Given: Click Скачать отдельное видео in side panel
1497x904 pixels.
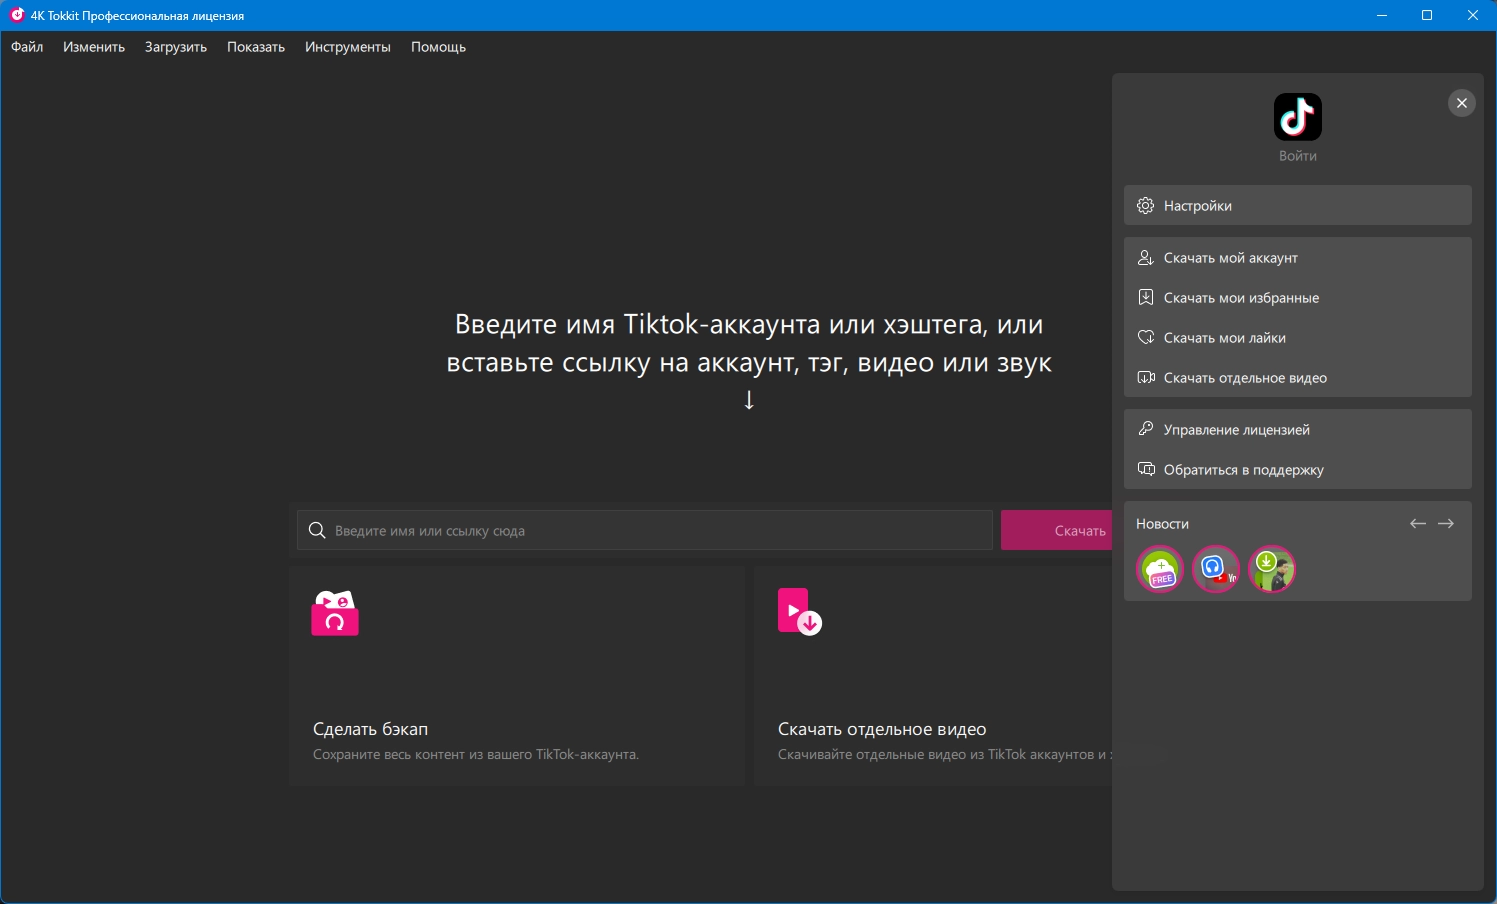Looking at the screenshot, I should (x=1297, y=377).
